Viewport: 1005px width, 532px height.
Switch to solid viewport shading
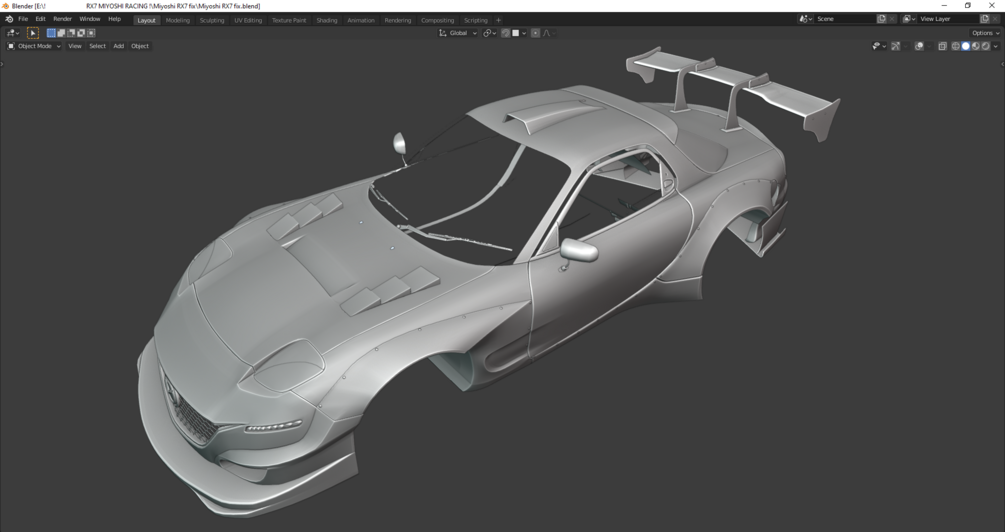click(x=966, y=46)
